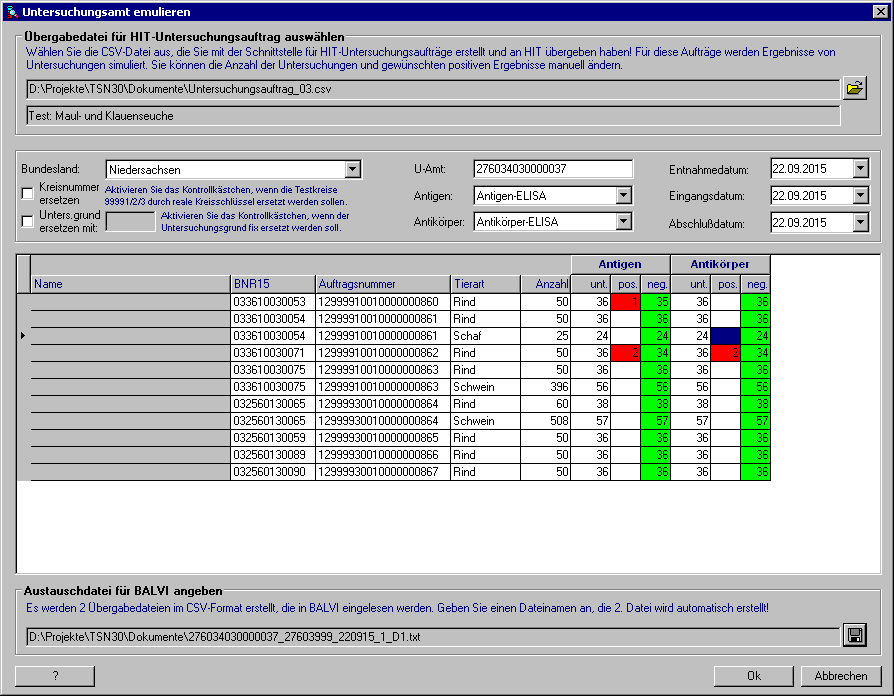Select BNR15 cell 033610030071
894x696 pixels.
pos(273,353)
